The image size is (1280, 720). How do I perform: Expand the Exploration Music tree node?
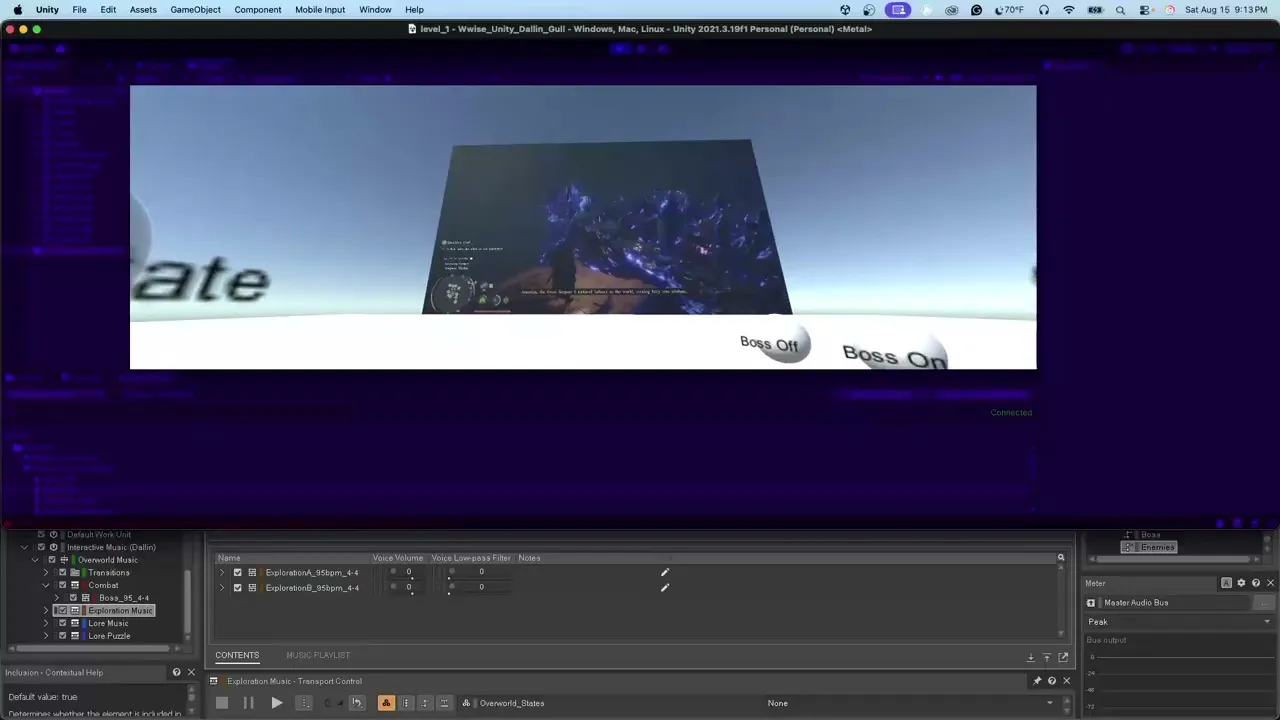[45, 610]
